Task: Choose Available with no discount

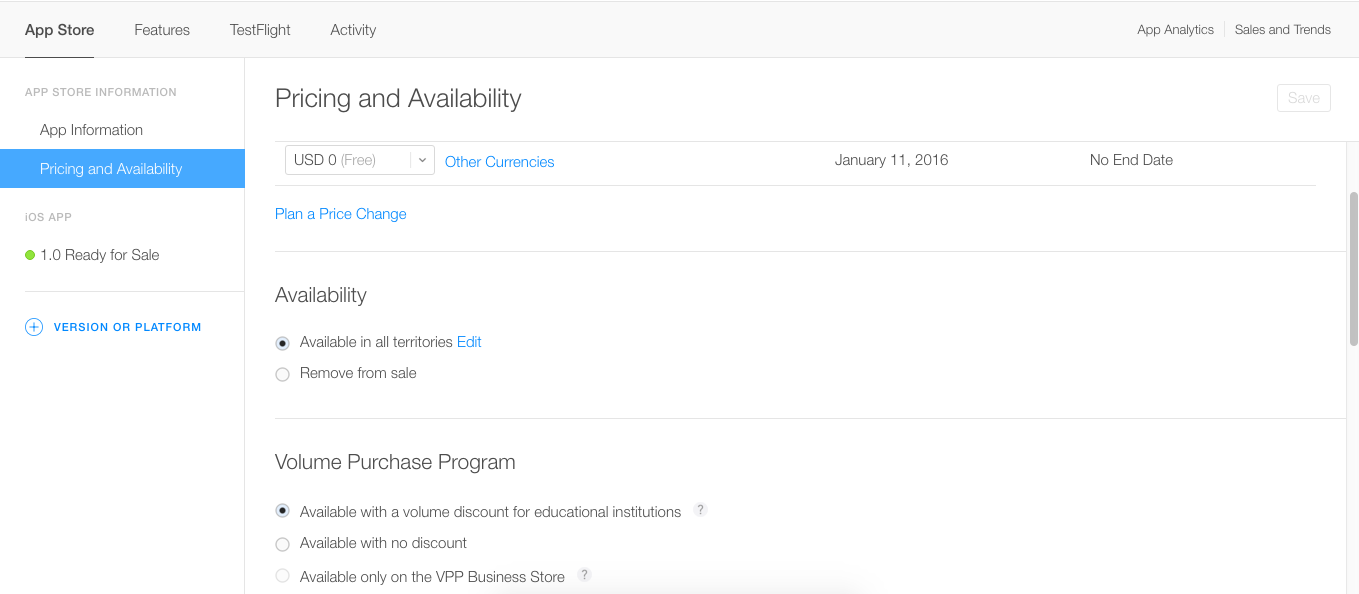Action: [x=282, y=544]
